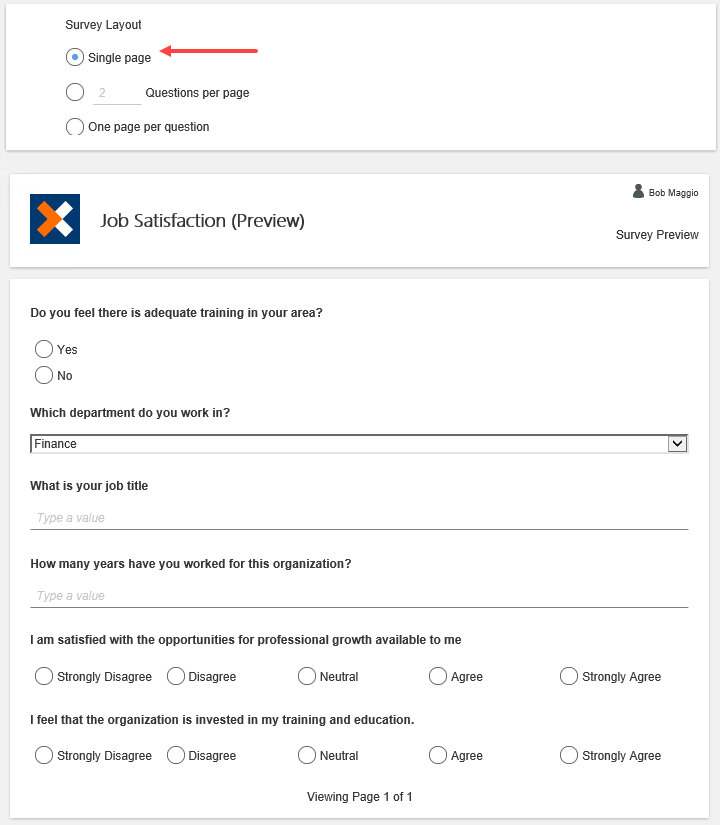The image size is (720, 825).
Task: Select Agree for training and education question
Action: coord(437,755)
